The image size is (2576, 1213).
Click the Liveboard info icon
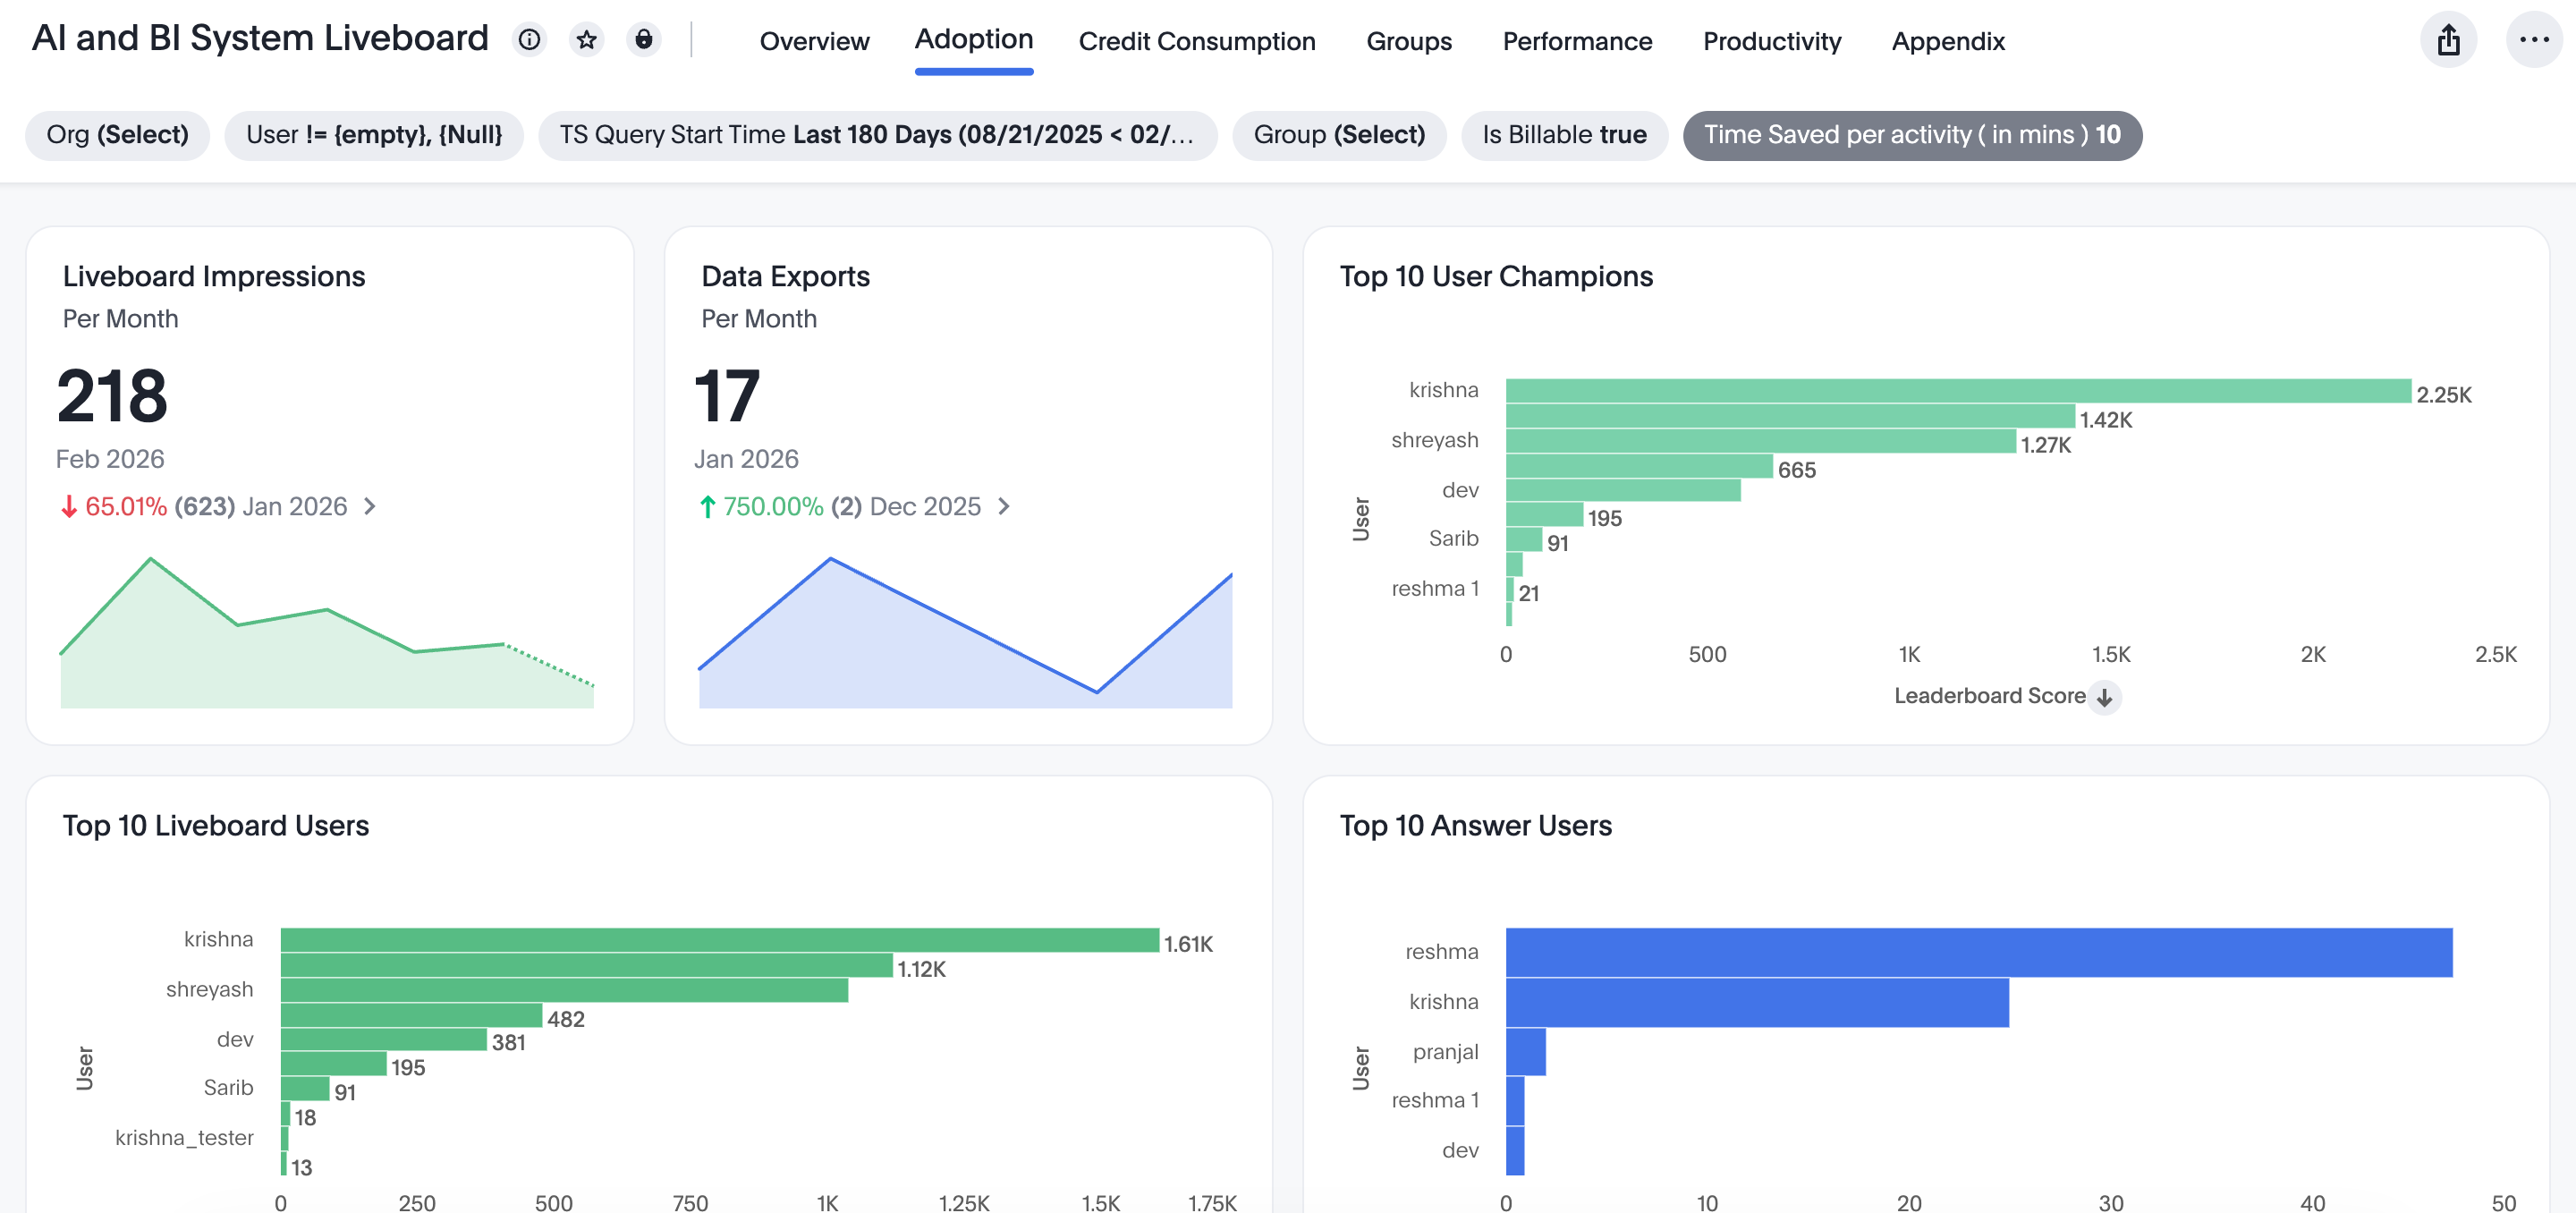[x=529, y=40]
